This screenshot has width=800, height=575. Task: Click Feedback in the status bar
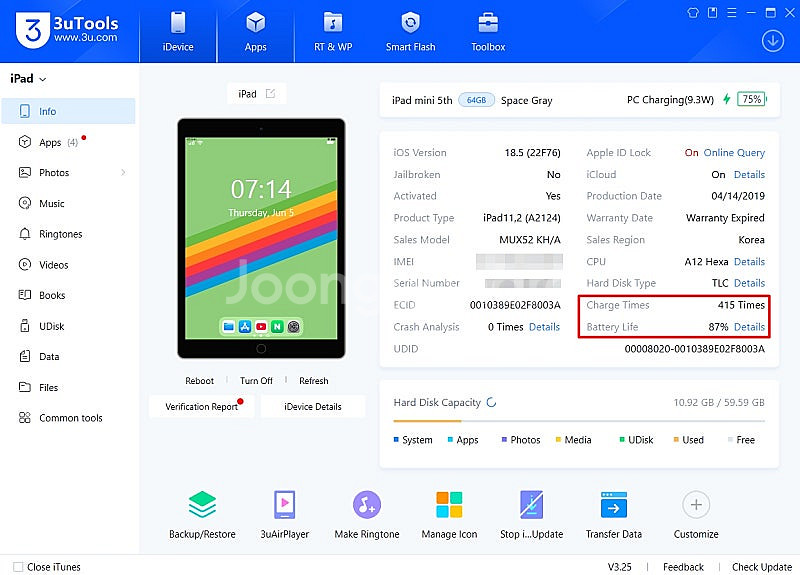pyautogui.click(x=683, y=567)
